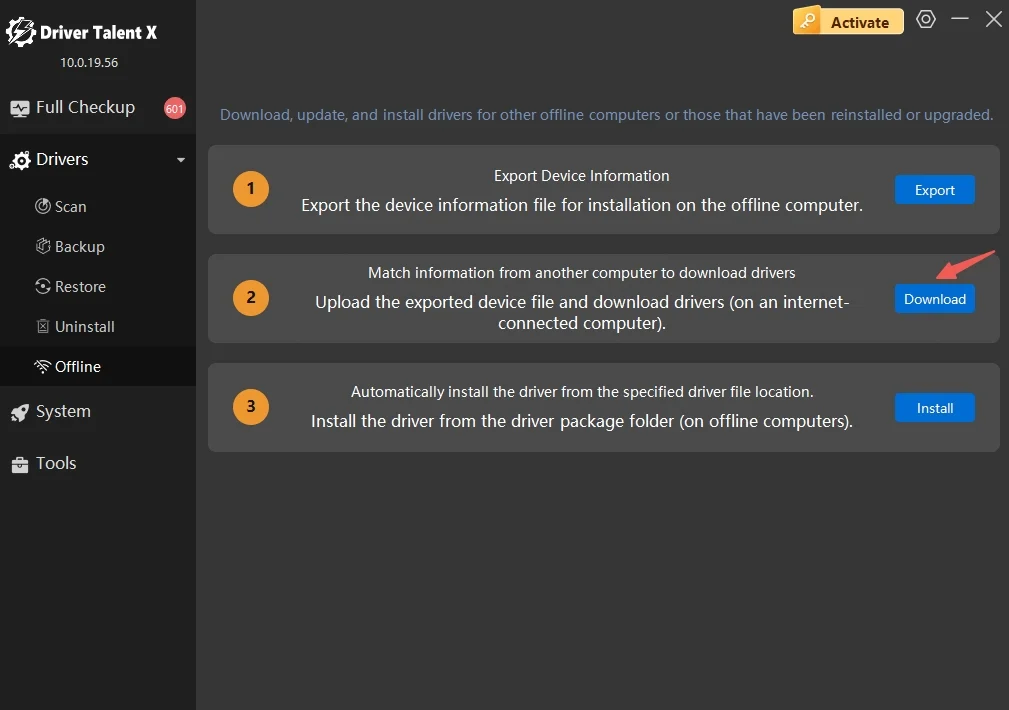Click the Scan icon in sidebar

(x=42, y=206)
